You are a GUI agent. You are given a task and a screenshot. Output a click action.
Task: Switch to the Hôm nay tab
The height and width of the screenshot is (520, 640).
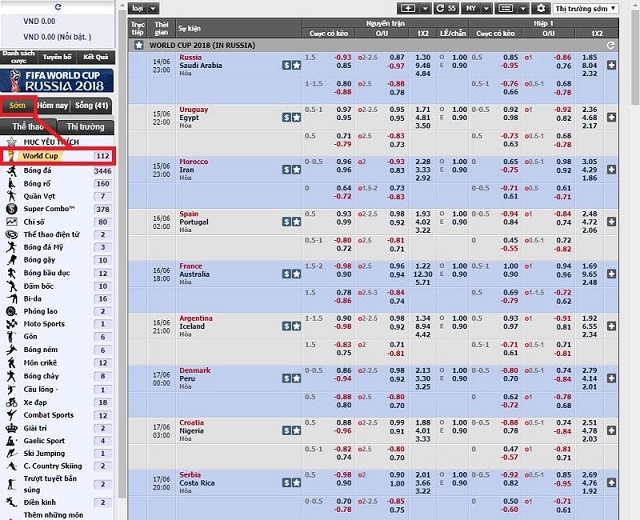[53, 105]
